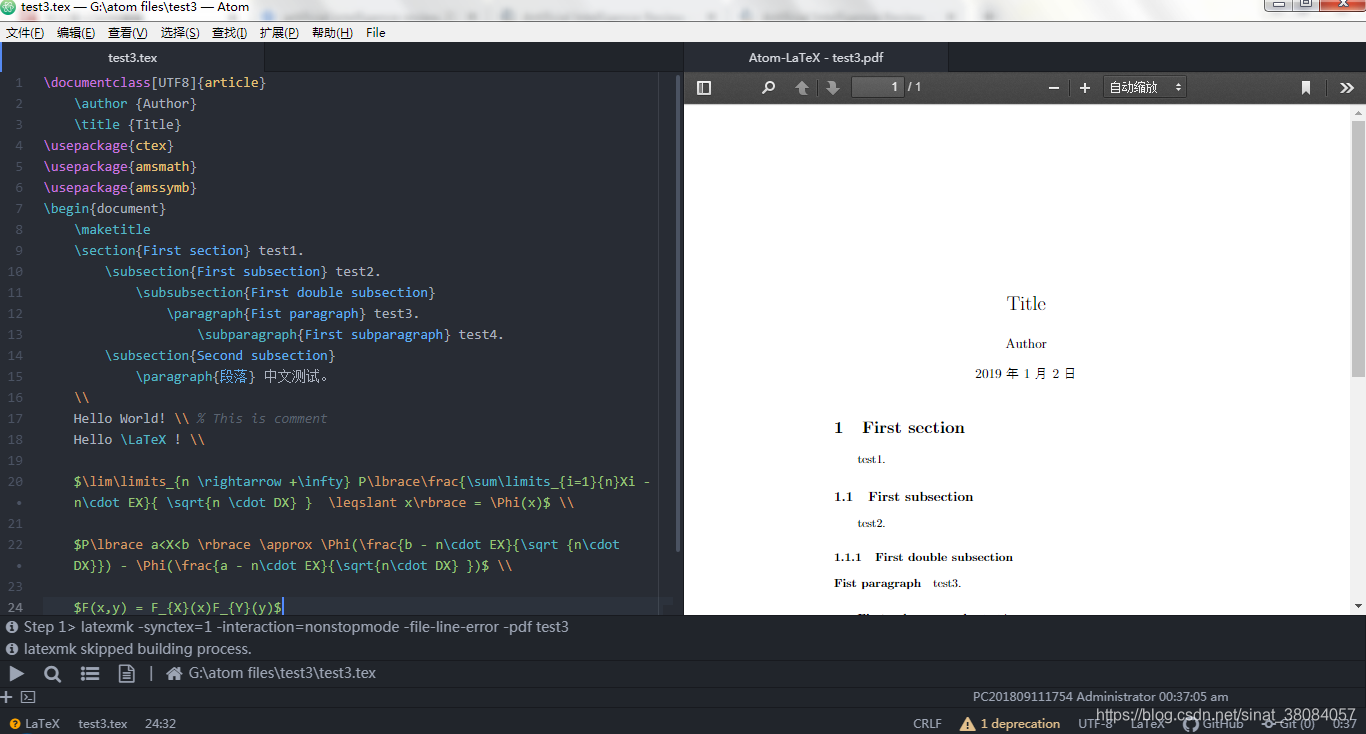Open the File menu
Screen dimensions: 1366x734
[x=376, y=33]
